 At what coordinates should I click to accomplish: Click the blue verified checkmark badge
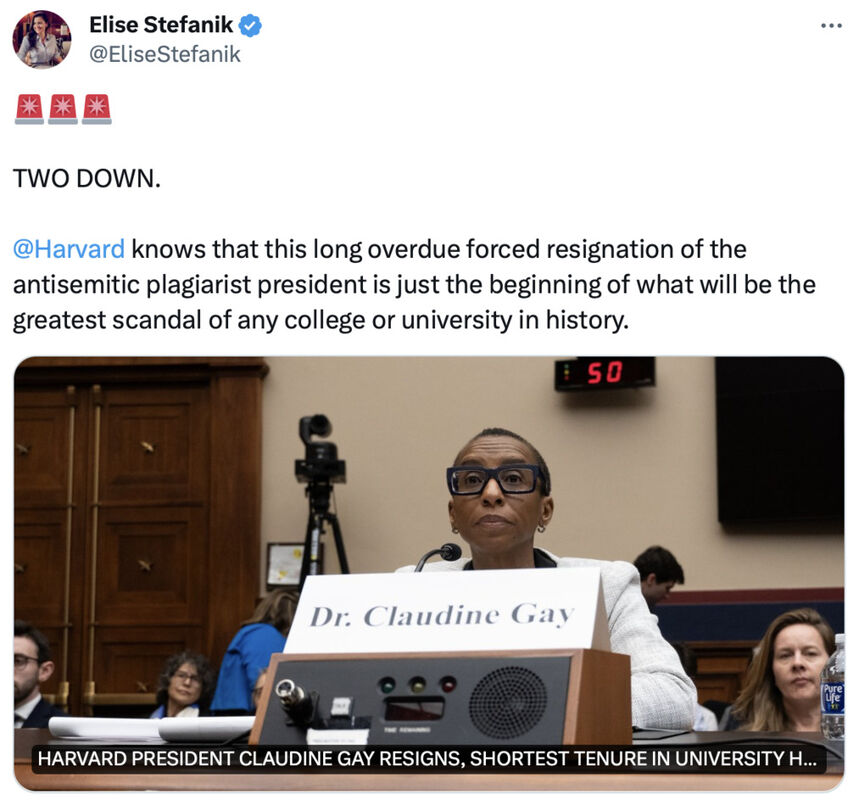pyautogui.click(x=250, y=25)
